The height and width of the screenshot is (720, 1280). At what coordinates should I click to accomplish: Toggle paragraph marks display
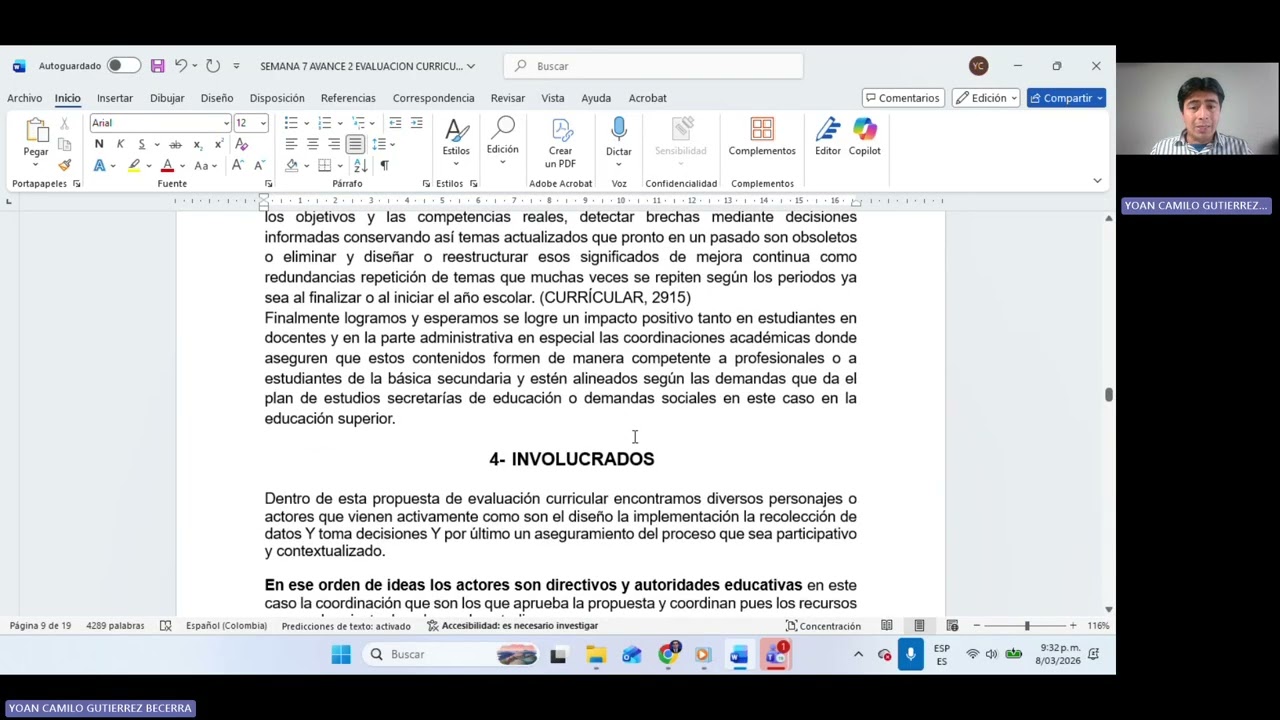point(384,165)
